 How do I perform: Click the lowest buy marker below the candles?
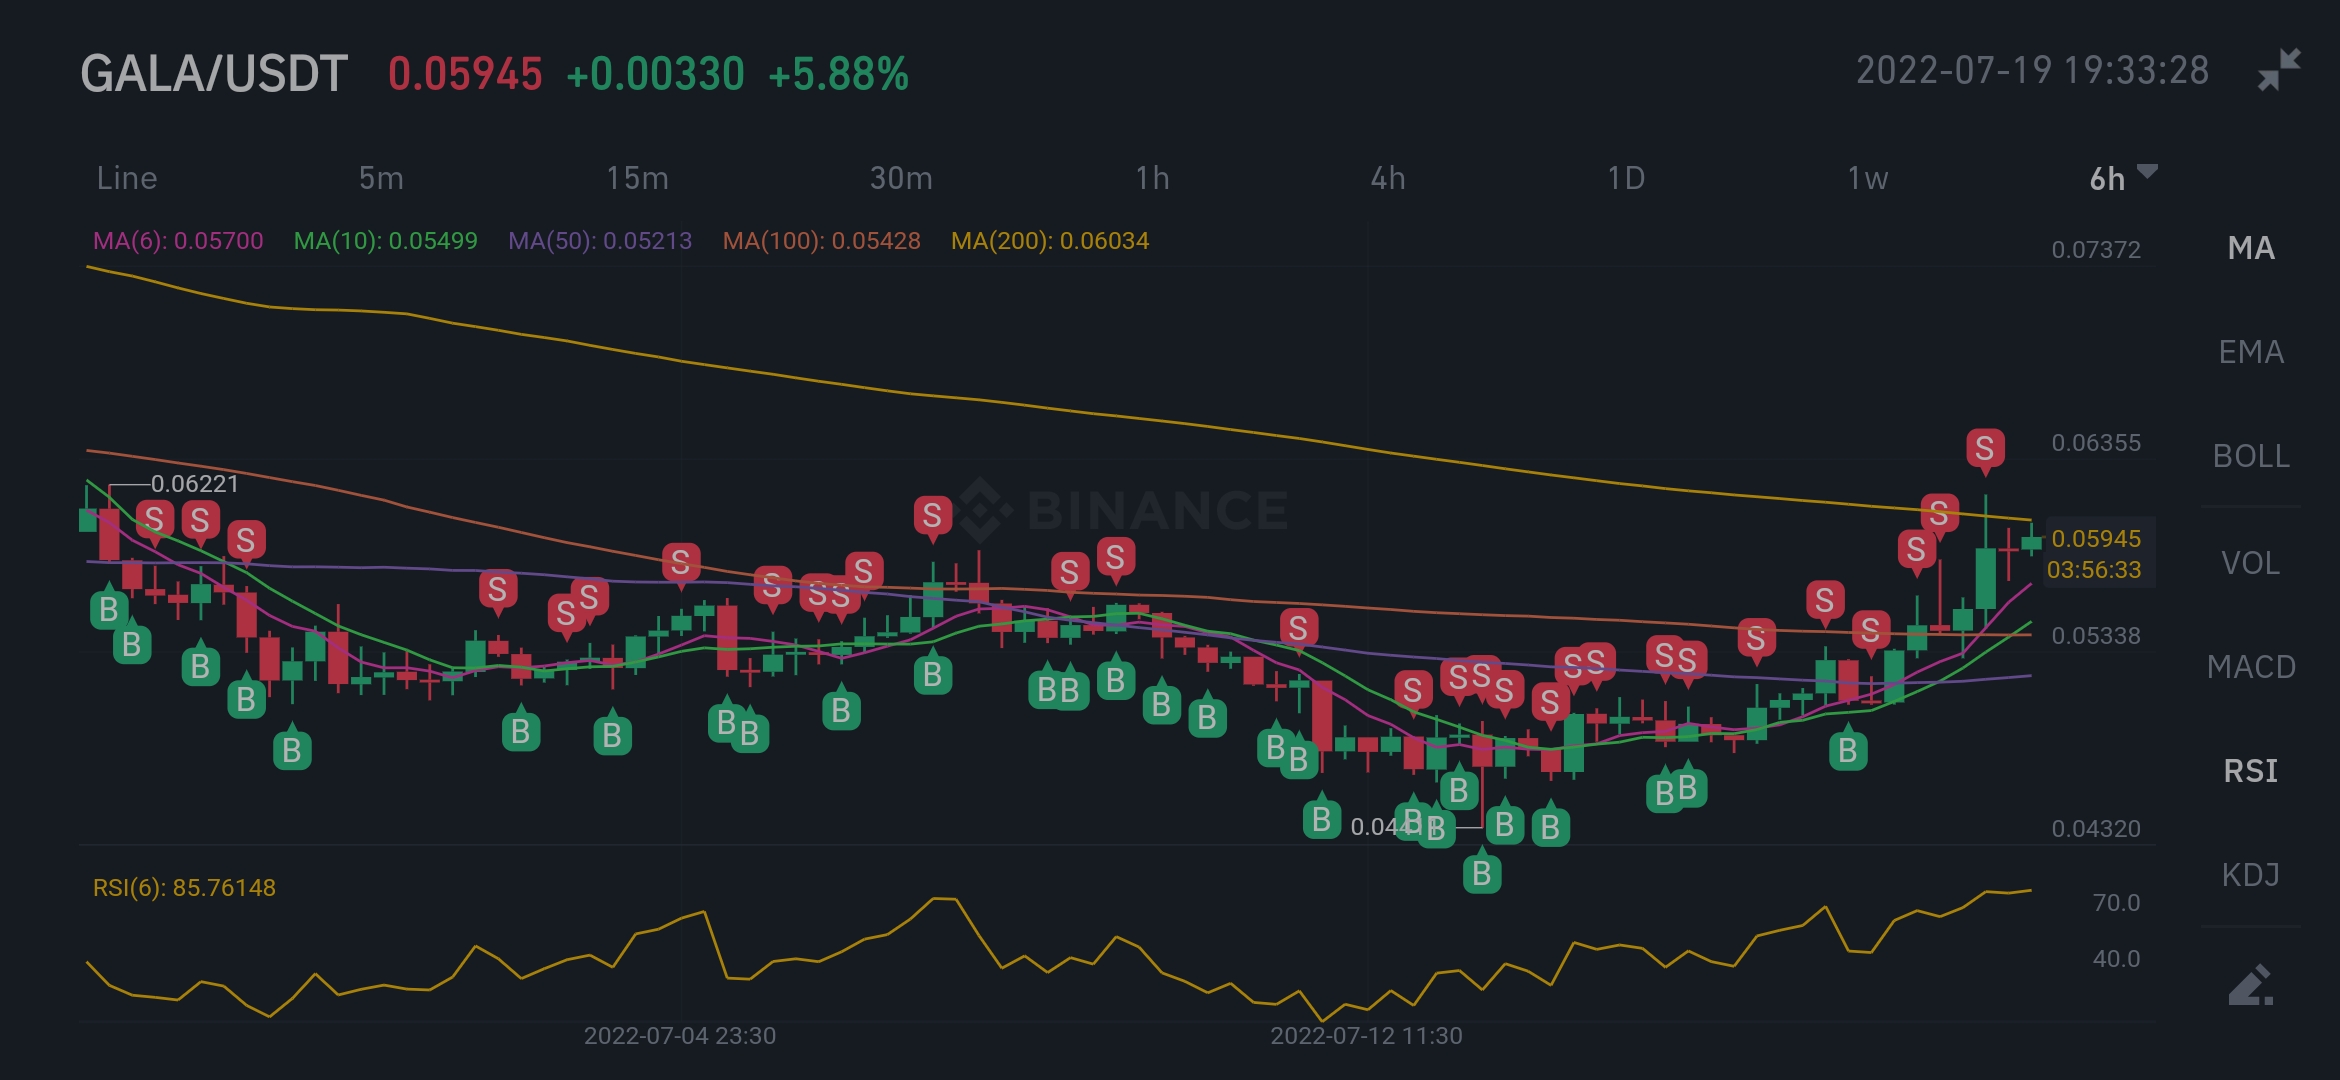[x=1482, y=872]
